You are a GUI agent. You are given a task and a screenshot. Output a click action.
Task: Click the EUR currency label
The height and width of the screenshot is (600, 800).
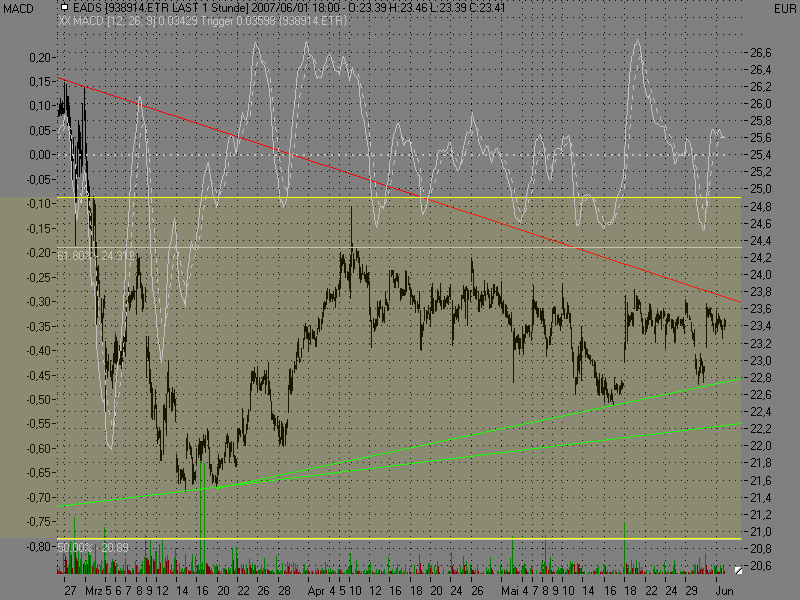[785, 9]
